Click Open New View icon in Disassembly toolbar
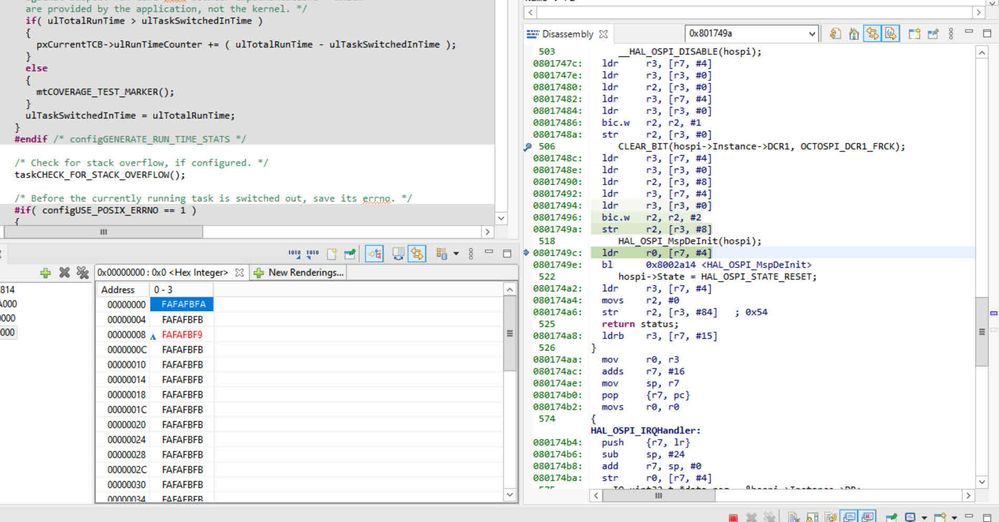 tap(914, 34)
